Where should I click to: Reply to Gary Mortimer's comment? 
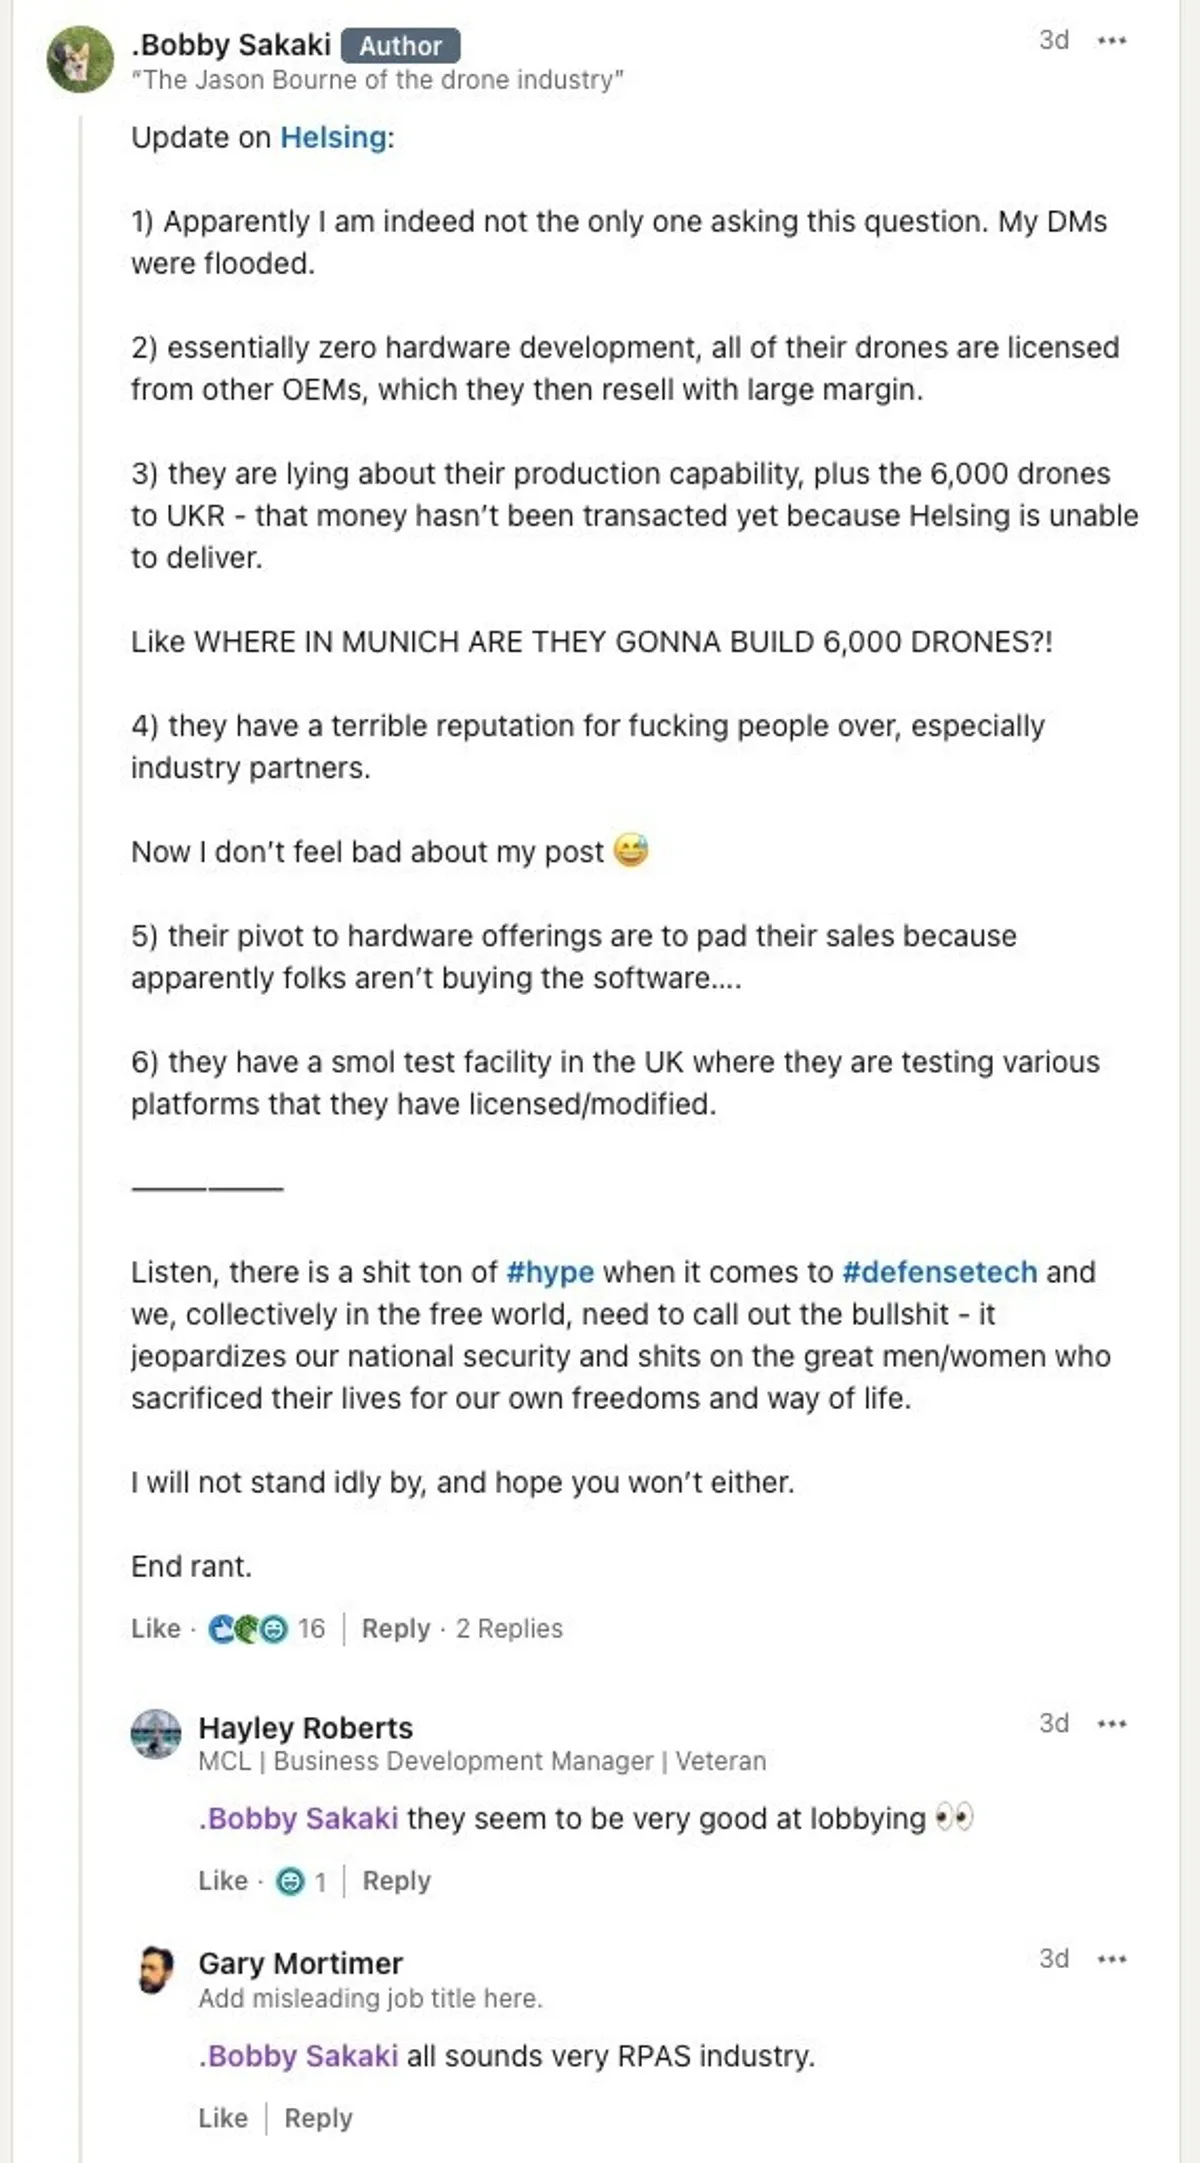tap(318, 2118)
